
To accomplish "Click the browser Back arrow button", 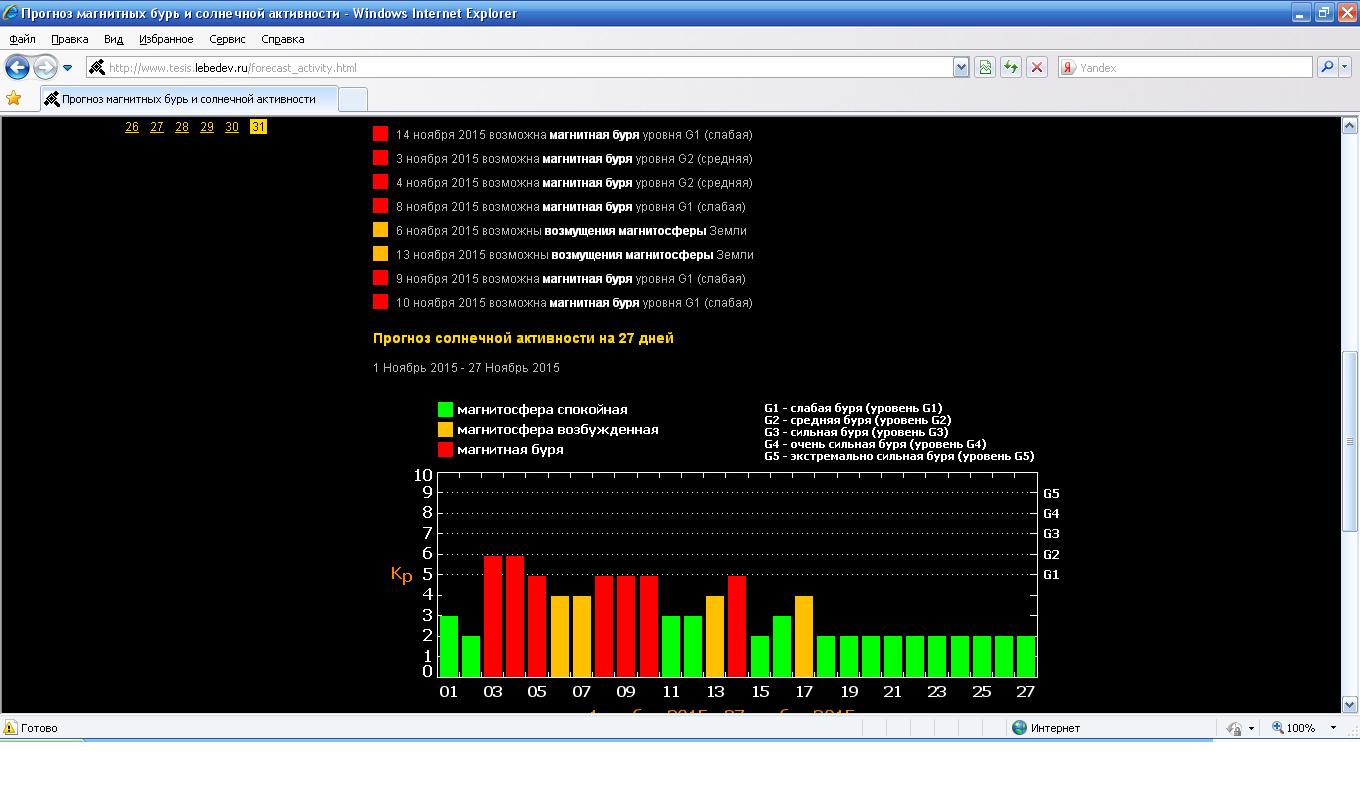I will 17,67.
